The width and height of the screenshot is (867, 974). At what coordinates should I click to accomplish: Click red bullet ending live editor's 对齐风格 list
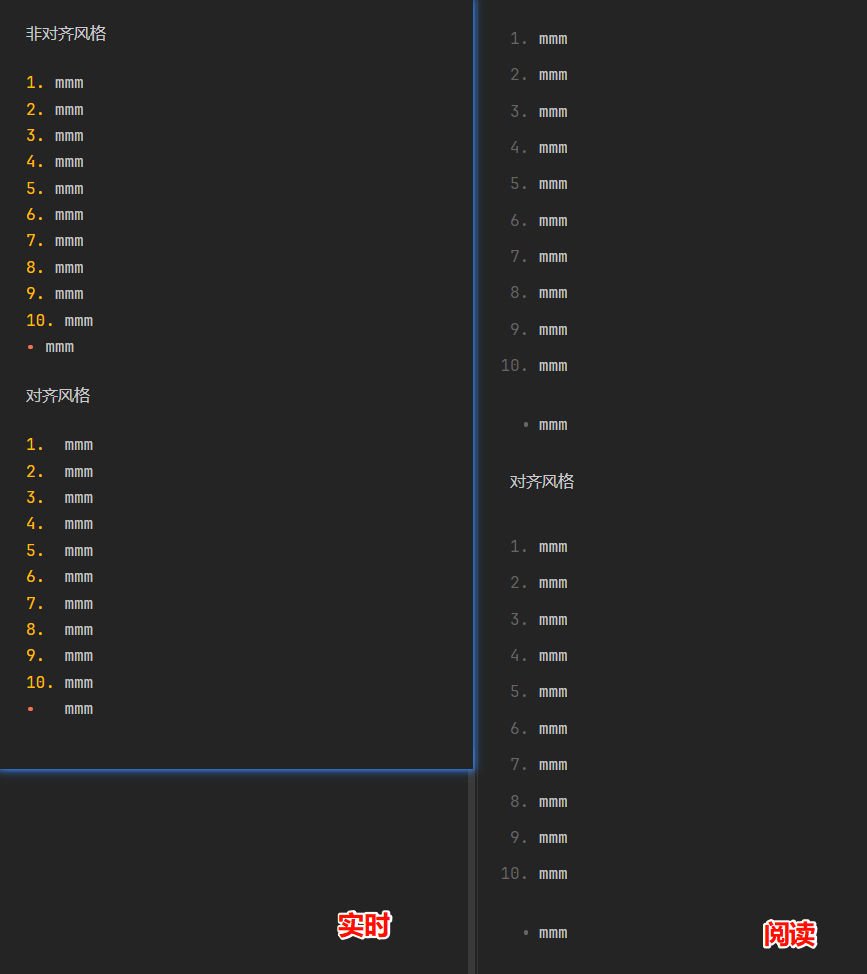pos(30,709)
